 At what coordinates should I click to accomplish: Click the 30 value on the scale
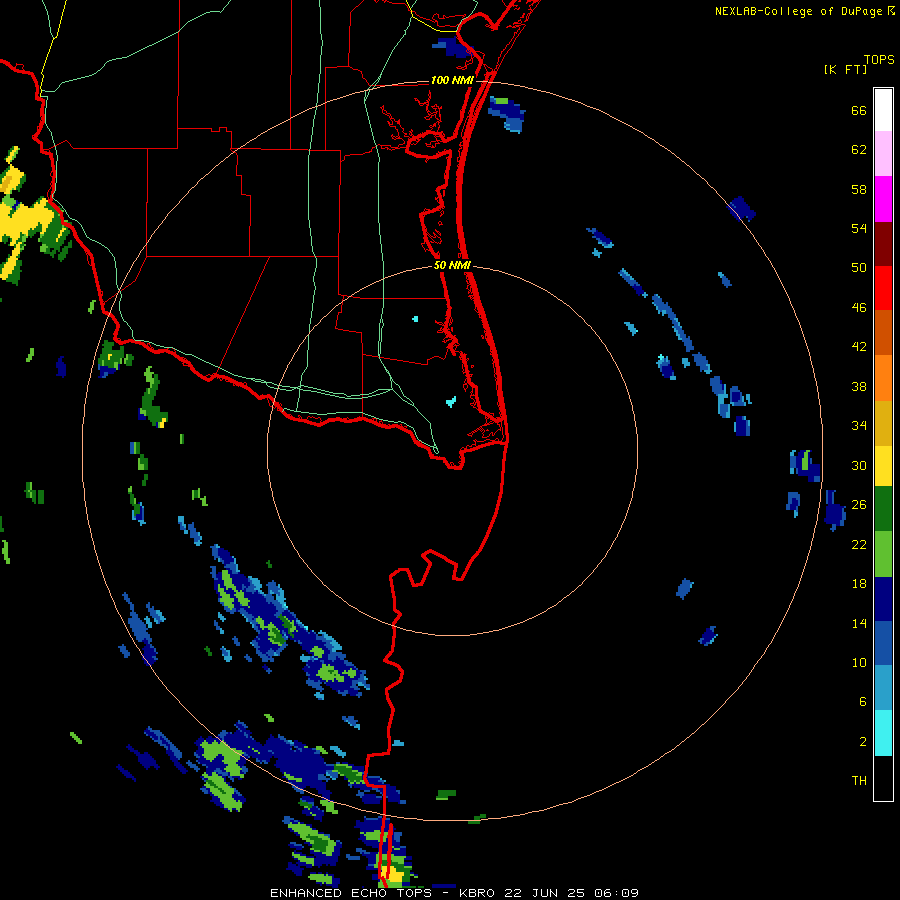point(859,465)
